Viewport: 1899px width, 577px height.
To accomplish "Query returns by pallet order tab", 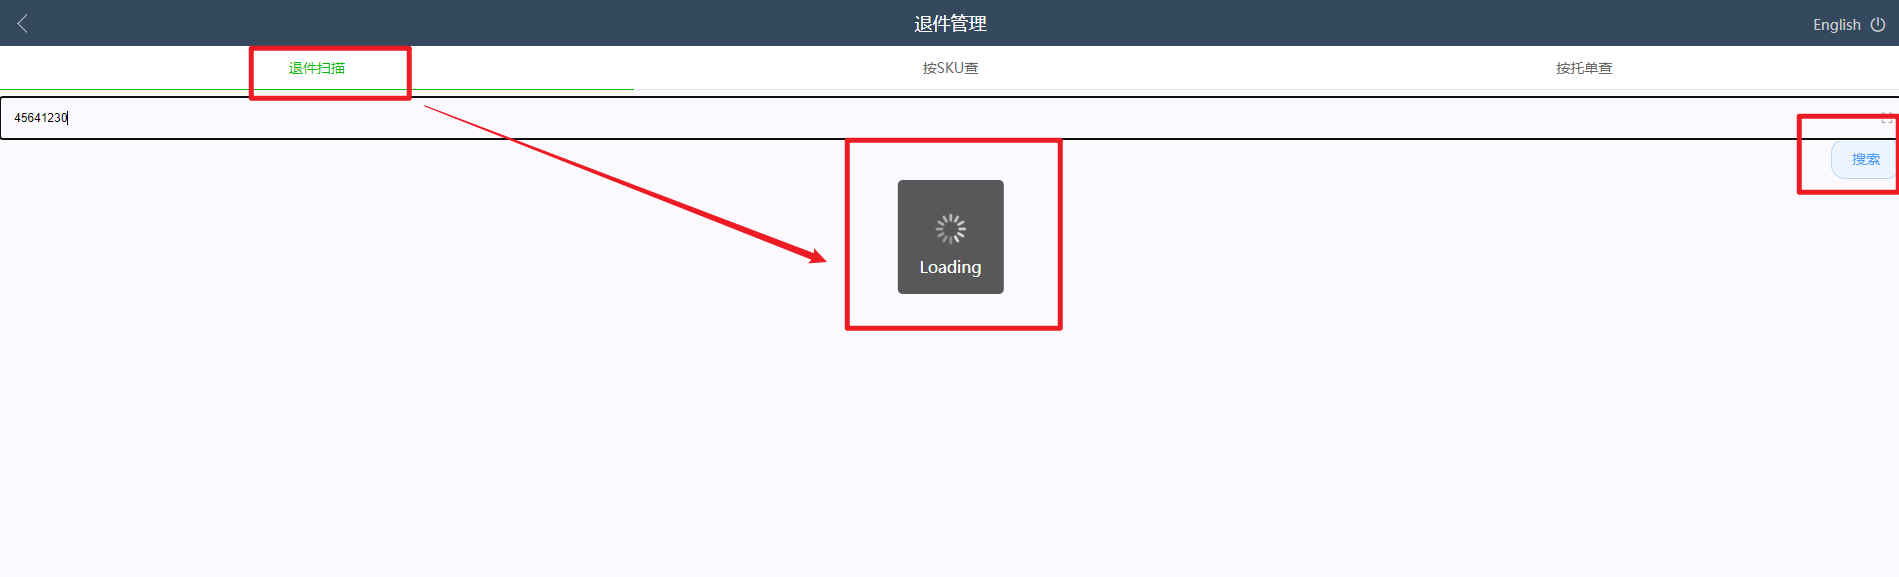I will point(1584,68).
